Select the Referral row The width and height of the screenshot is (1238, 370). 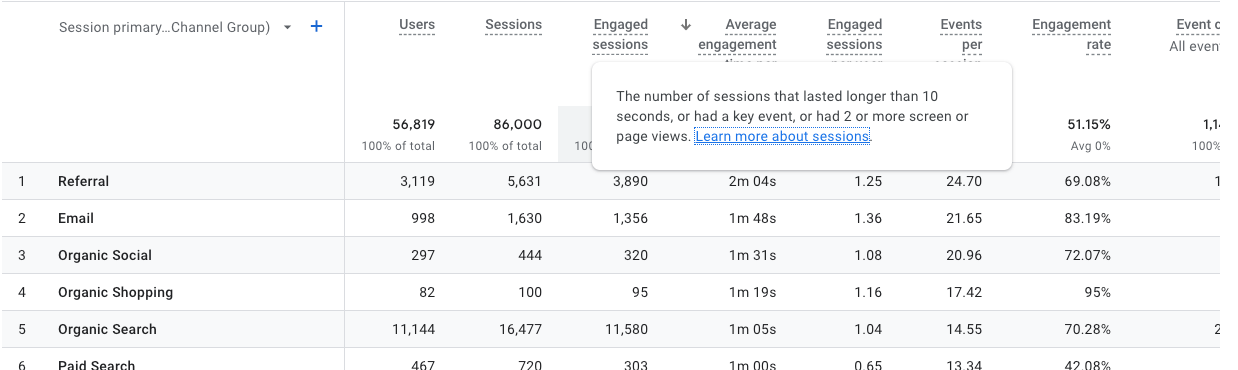click(610, 181)
